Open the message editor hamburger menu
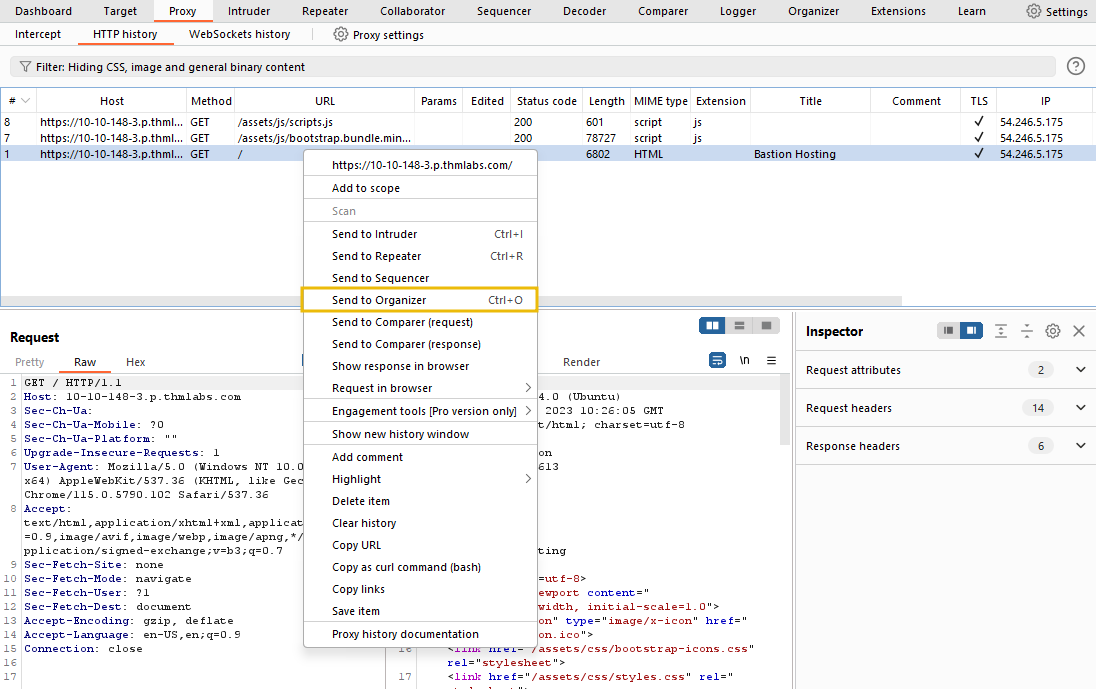 click(771, 360)
